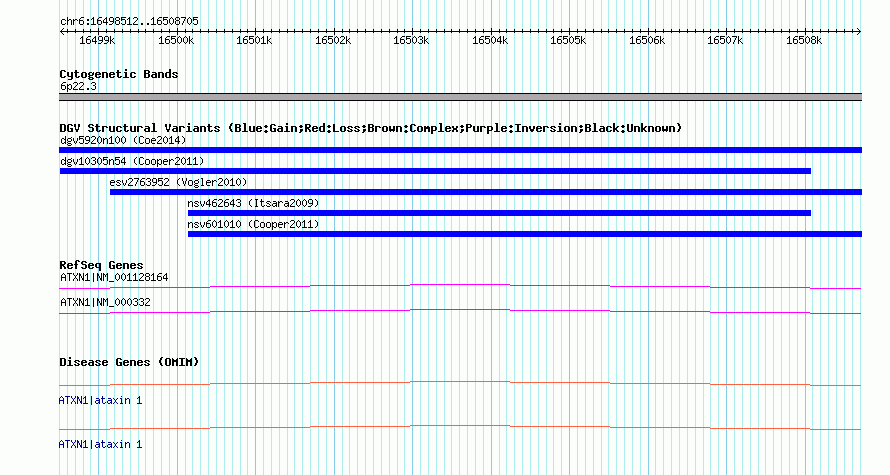Click the 16499k ruler tick label

coord(97,40)
